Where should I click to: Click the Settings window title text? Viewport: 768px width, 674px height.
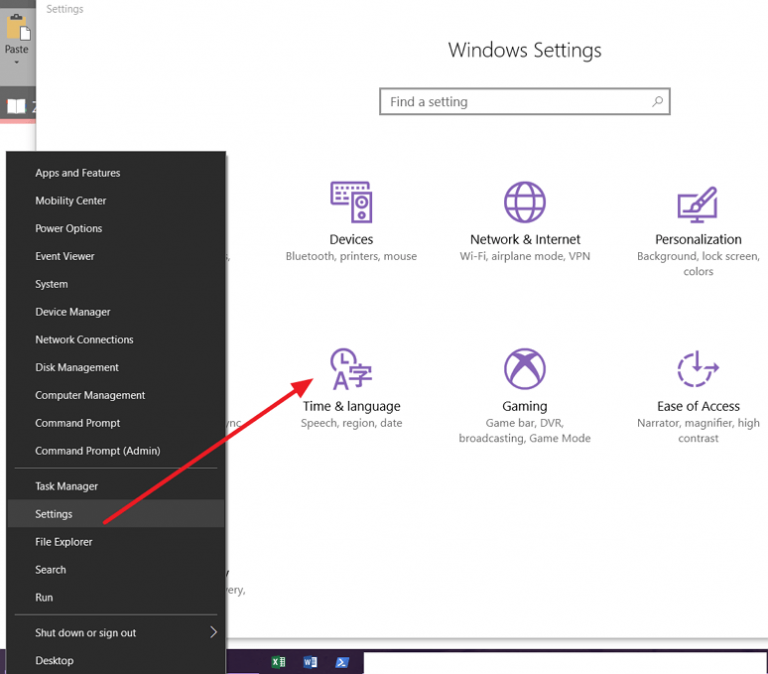(x=65, y=9)
